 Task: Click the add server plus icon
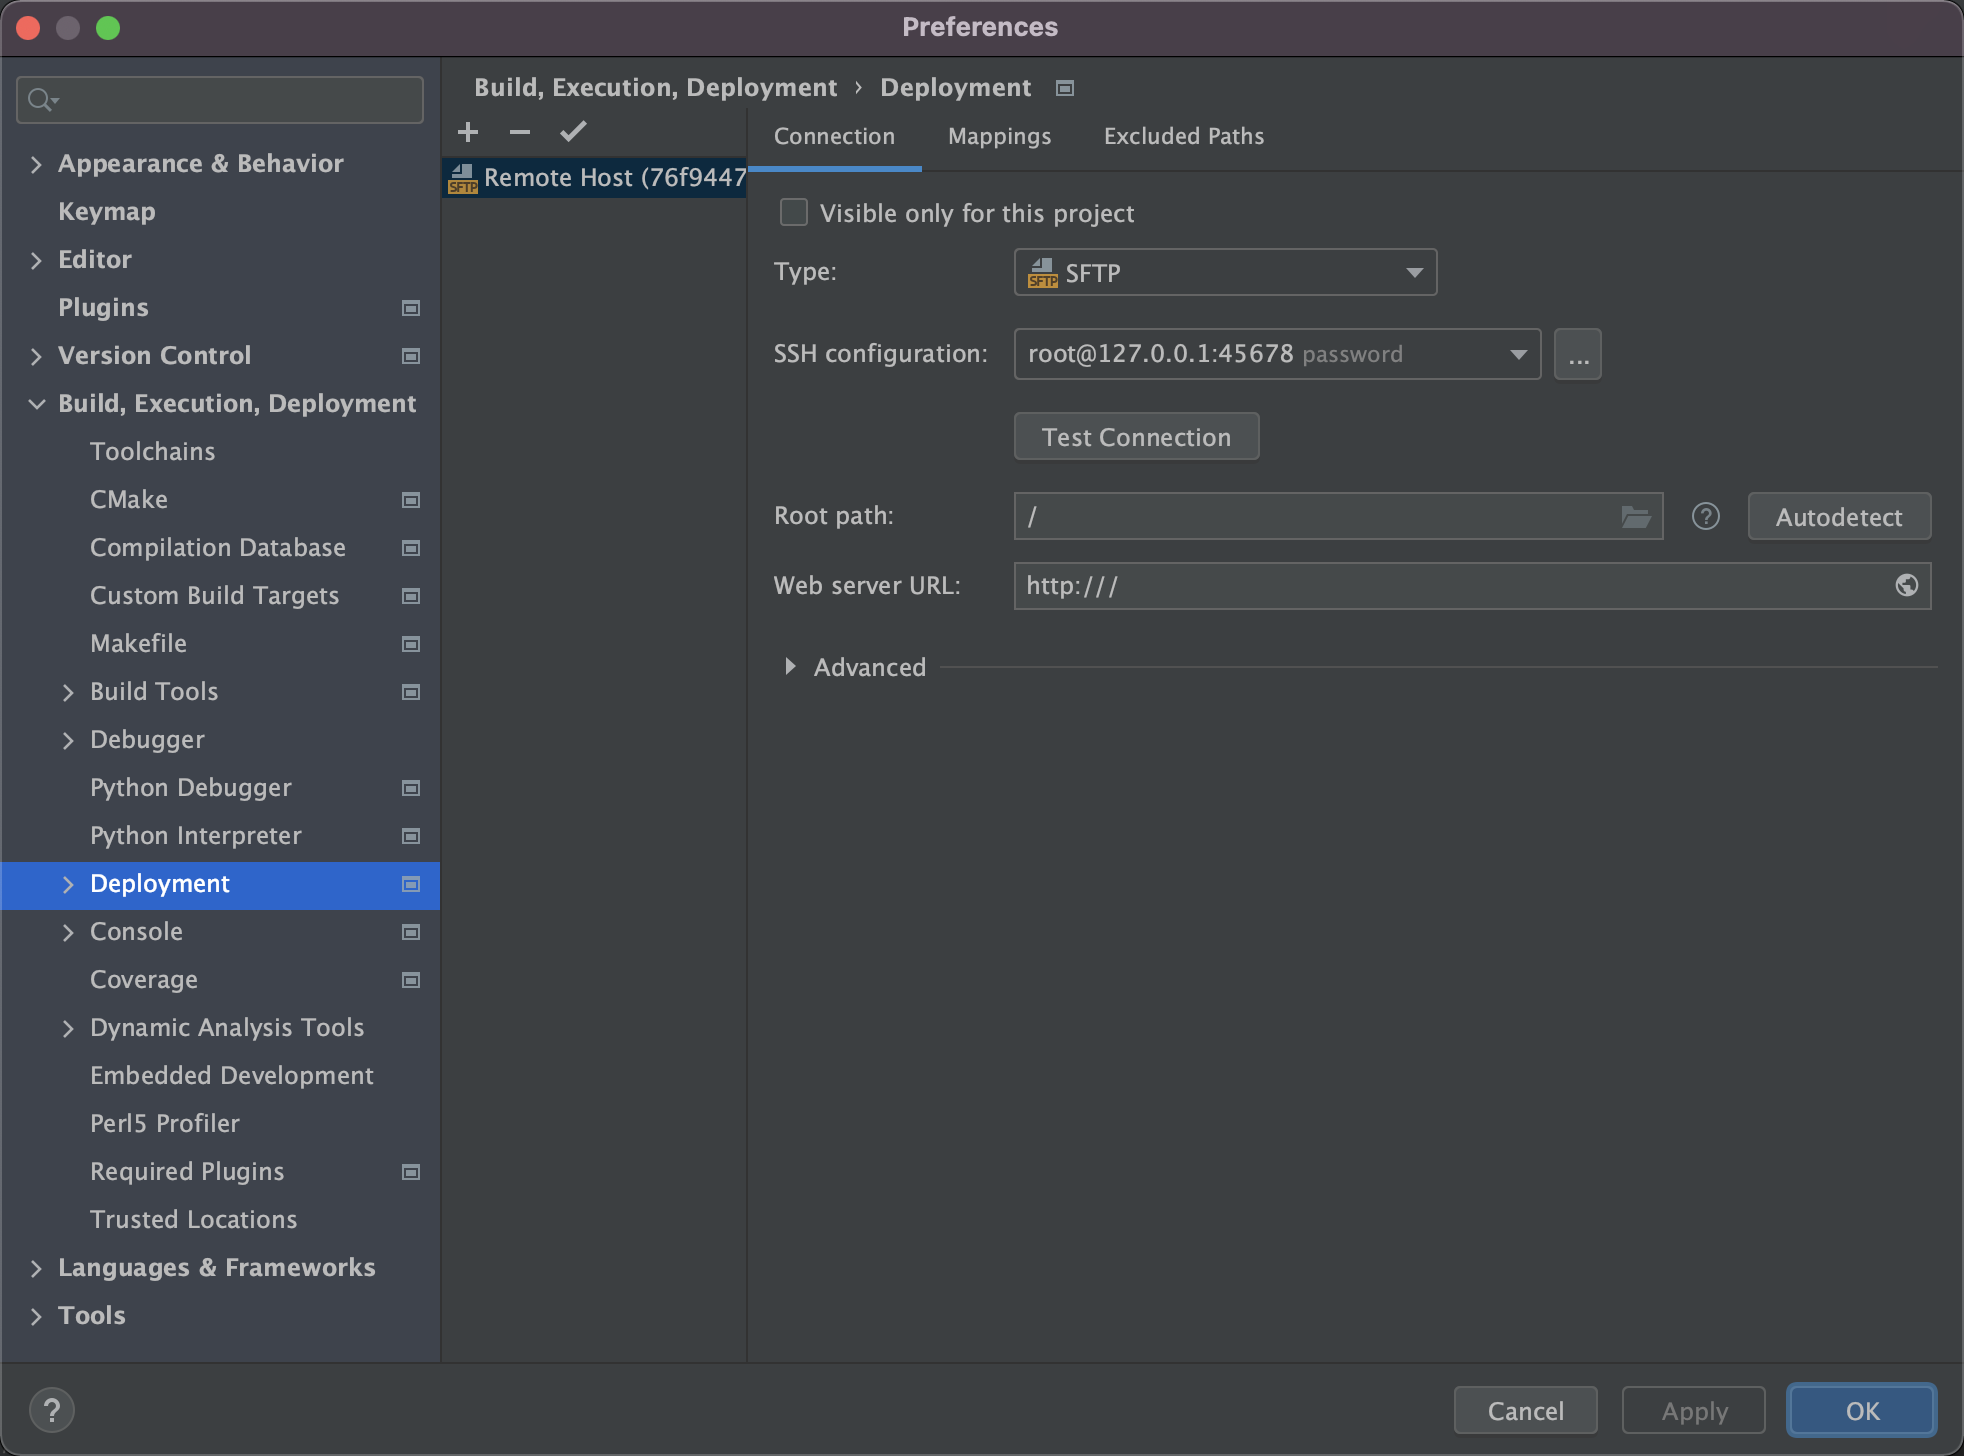[x=468, y=132]
